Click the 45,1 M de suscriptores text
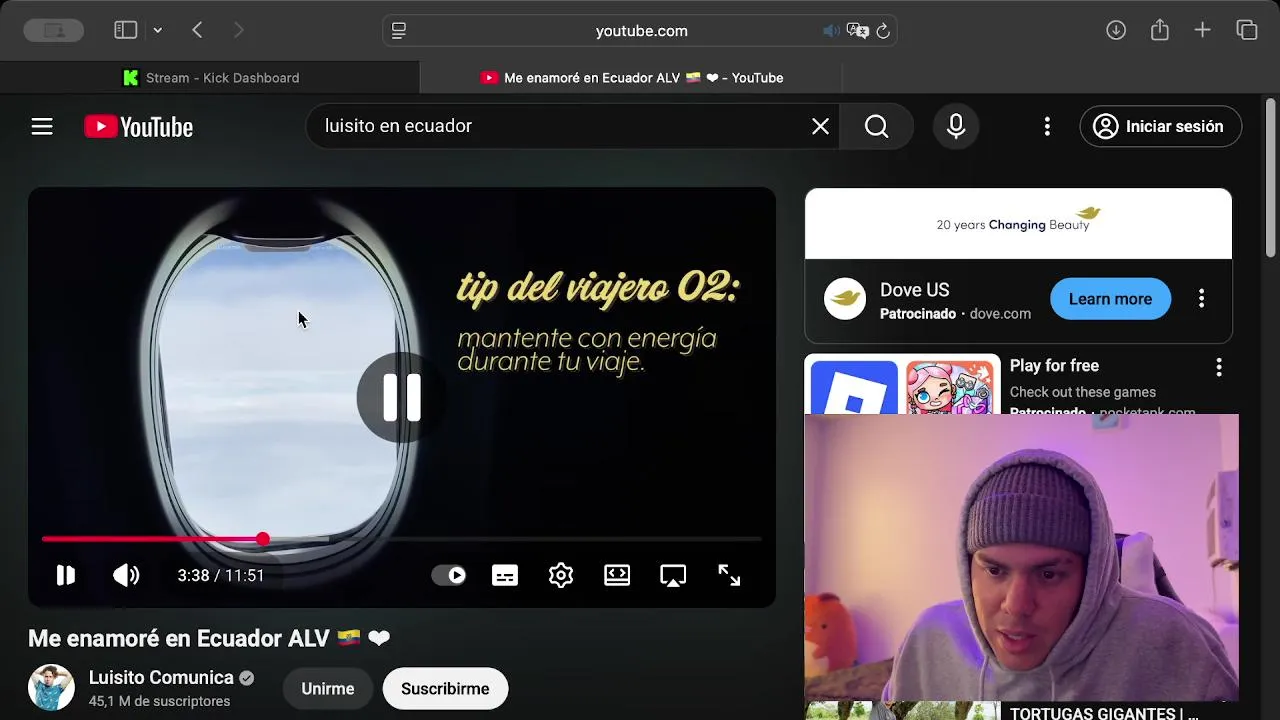Image resolution: width=1280 pixels, height=720 pixels. (x=159, y=701)
